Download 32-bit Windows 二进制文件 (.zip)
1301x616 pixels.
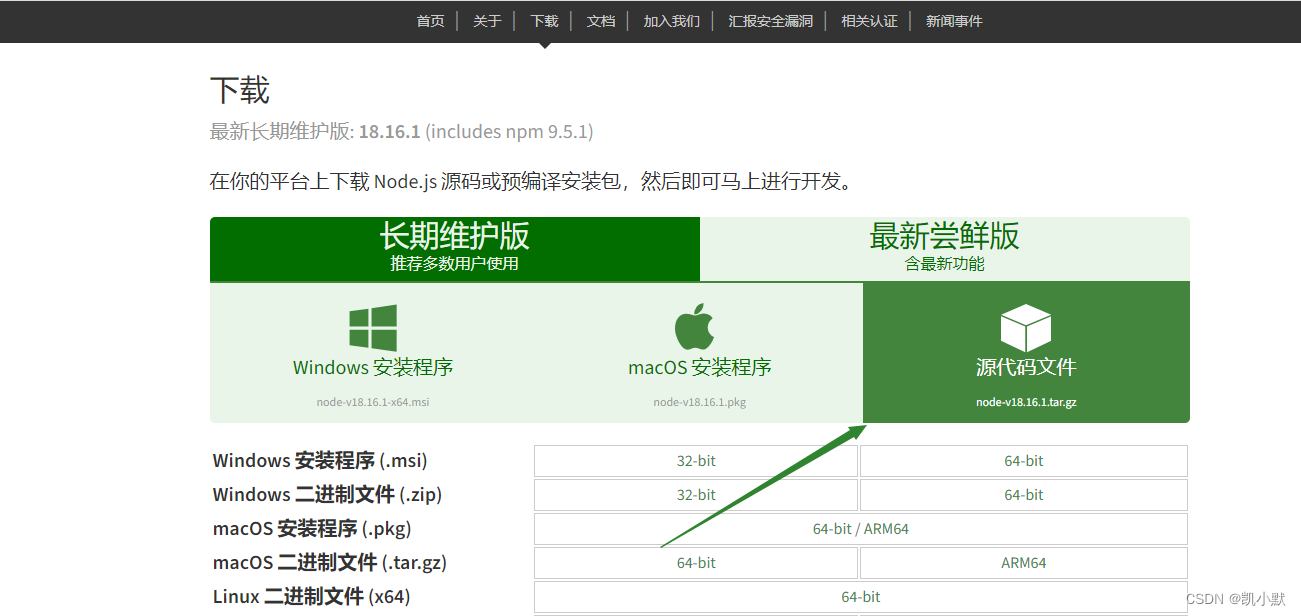coord(696,495)
